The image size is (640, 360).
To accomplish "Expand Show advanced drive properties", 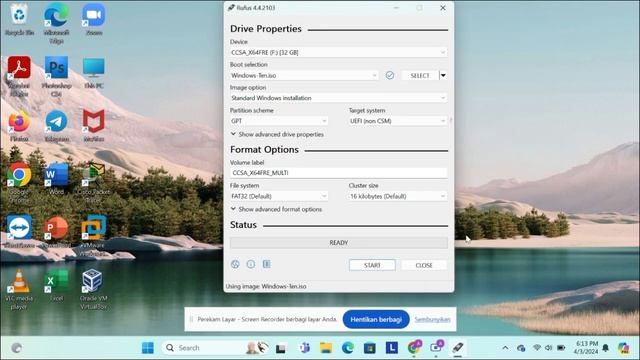I will coord(277,134).
